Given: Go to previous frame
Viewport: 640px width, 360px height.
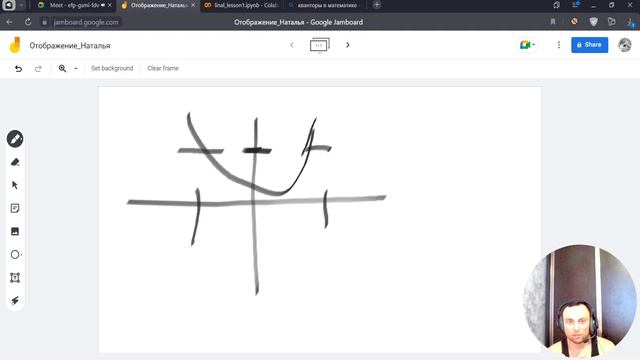Looking at the screenshot, I should pos(291,45).
